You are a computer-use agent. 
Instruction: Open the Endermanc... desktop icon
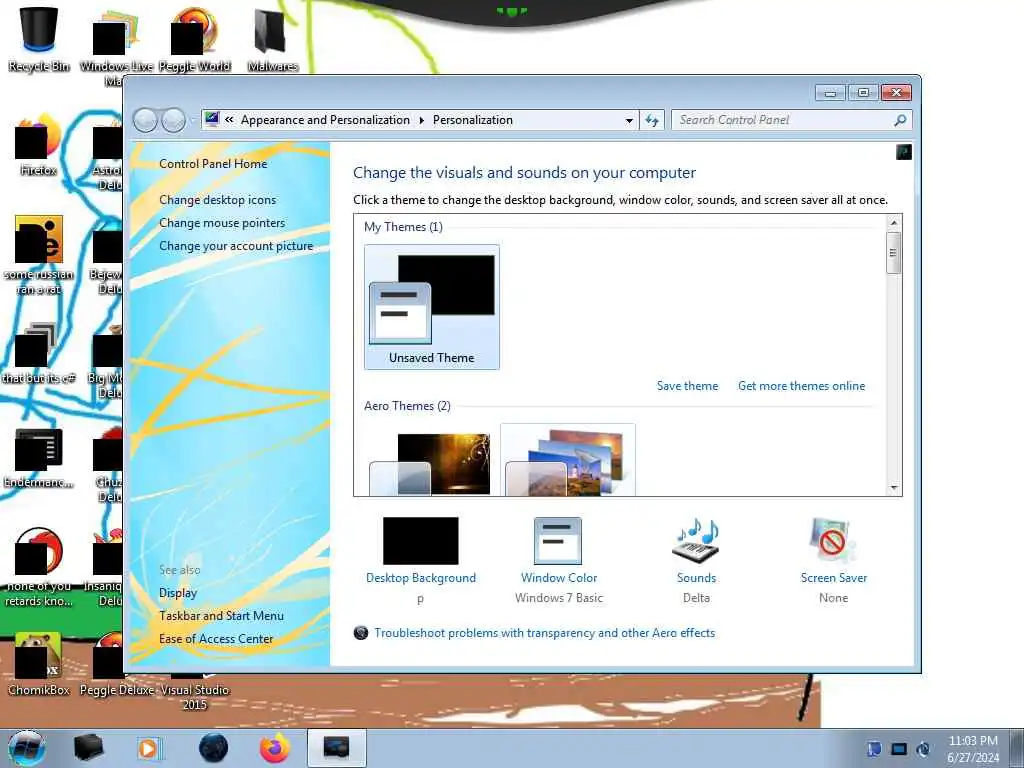pyautogui.click(x=39, y=457)
